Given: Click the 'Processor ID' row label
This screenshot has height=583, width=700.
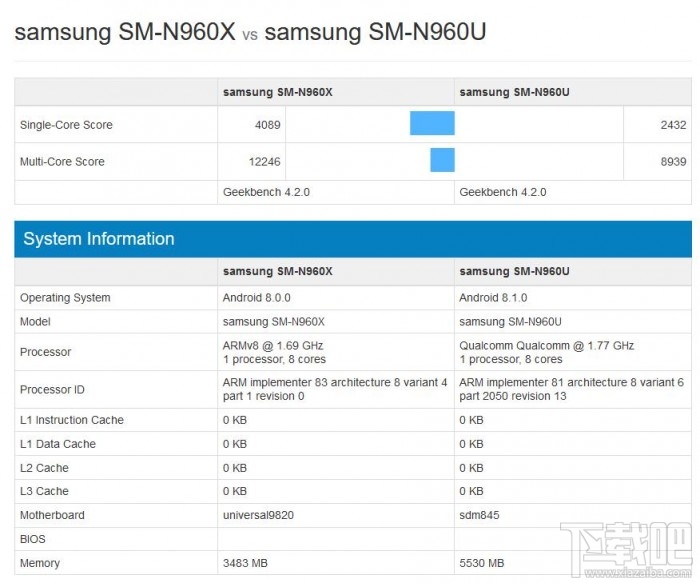Looking at the screenshot, I should [x=52, y=390].
